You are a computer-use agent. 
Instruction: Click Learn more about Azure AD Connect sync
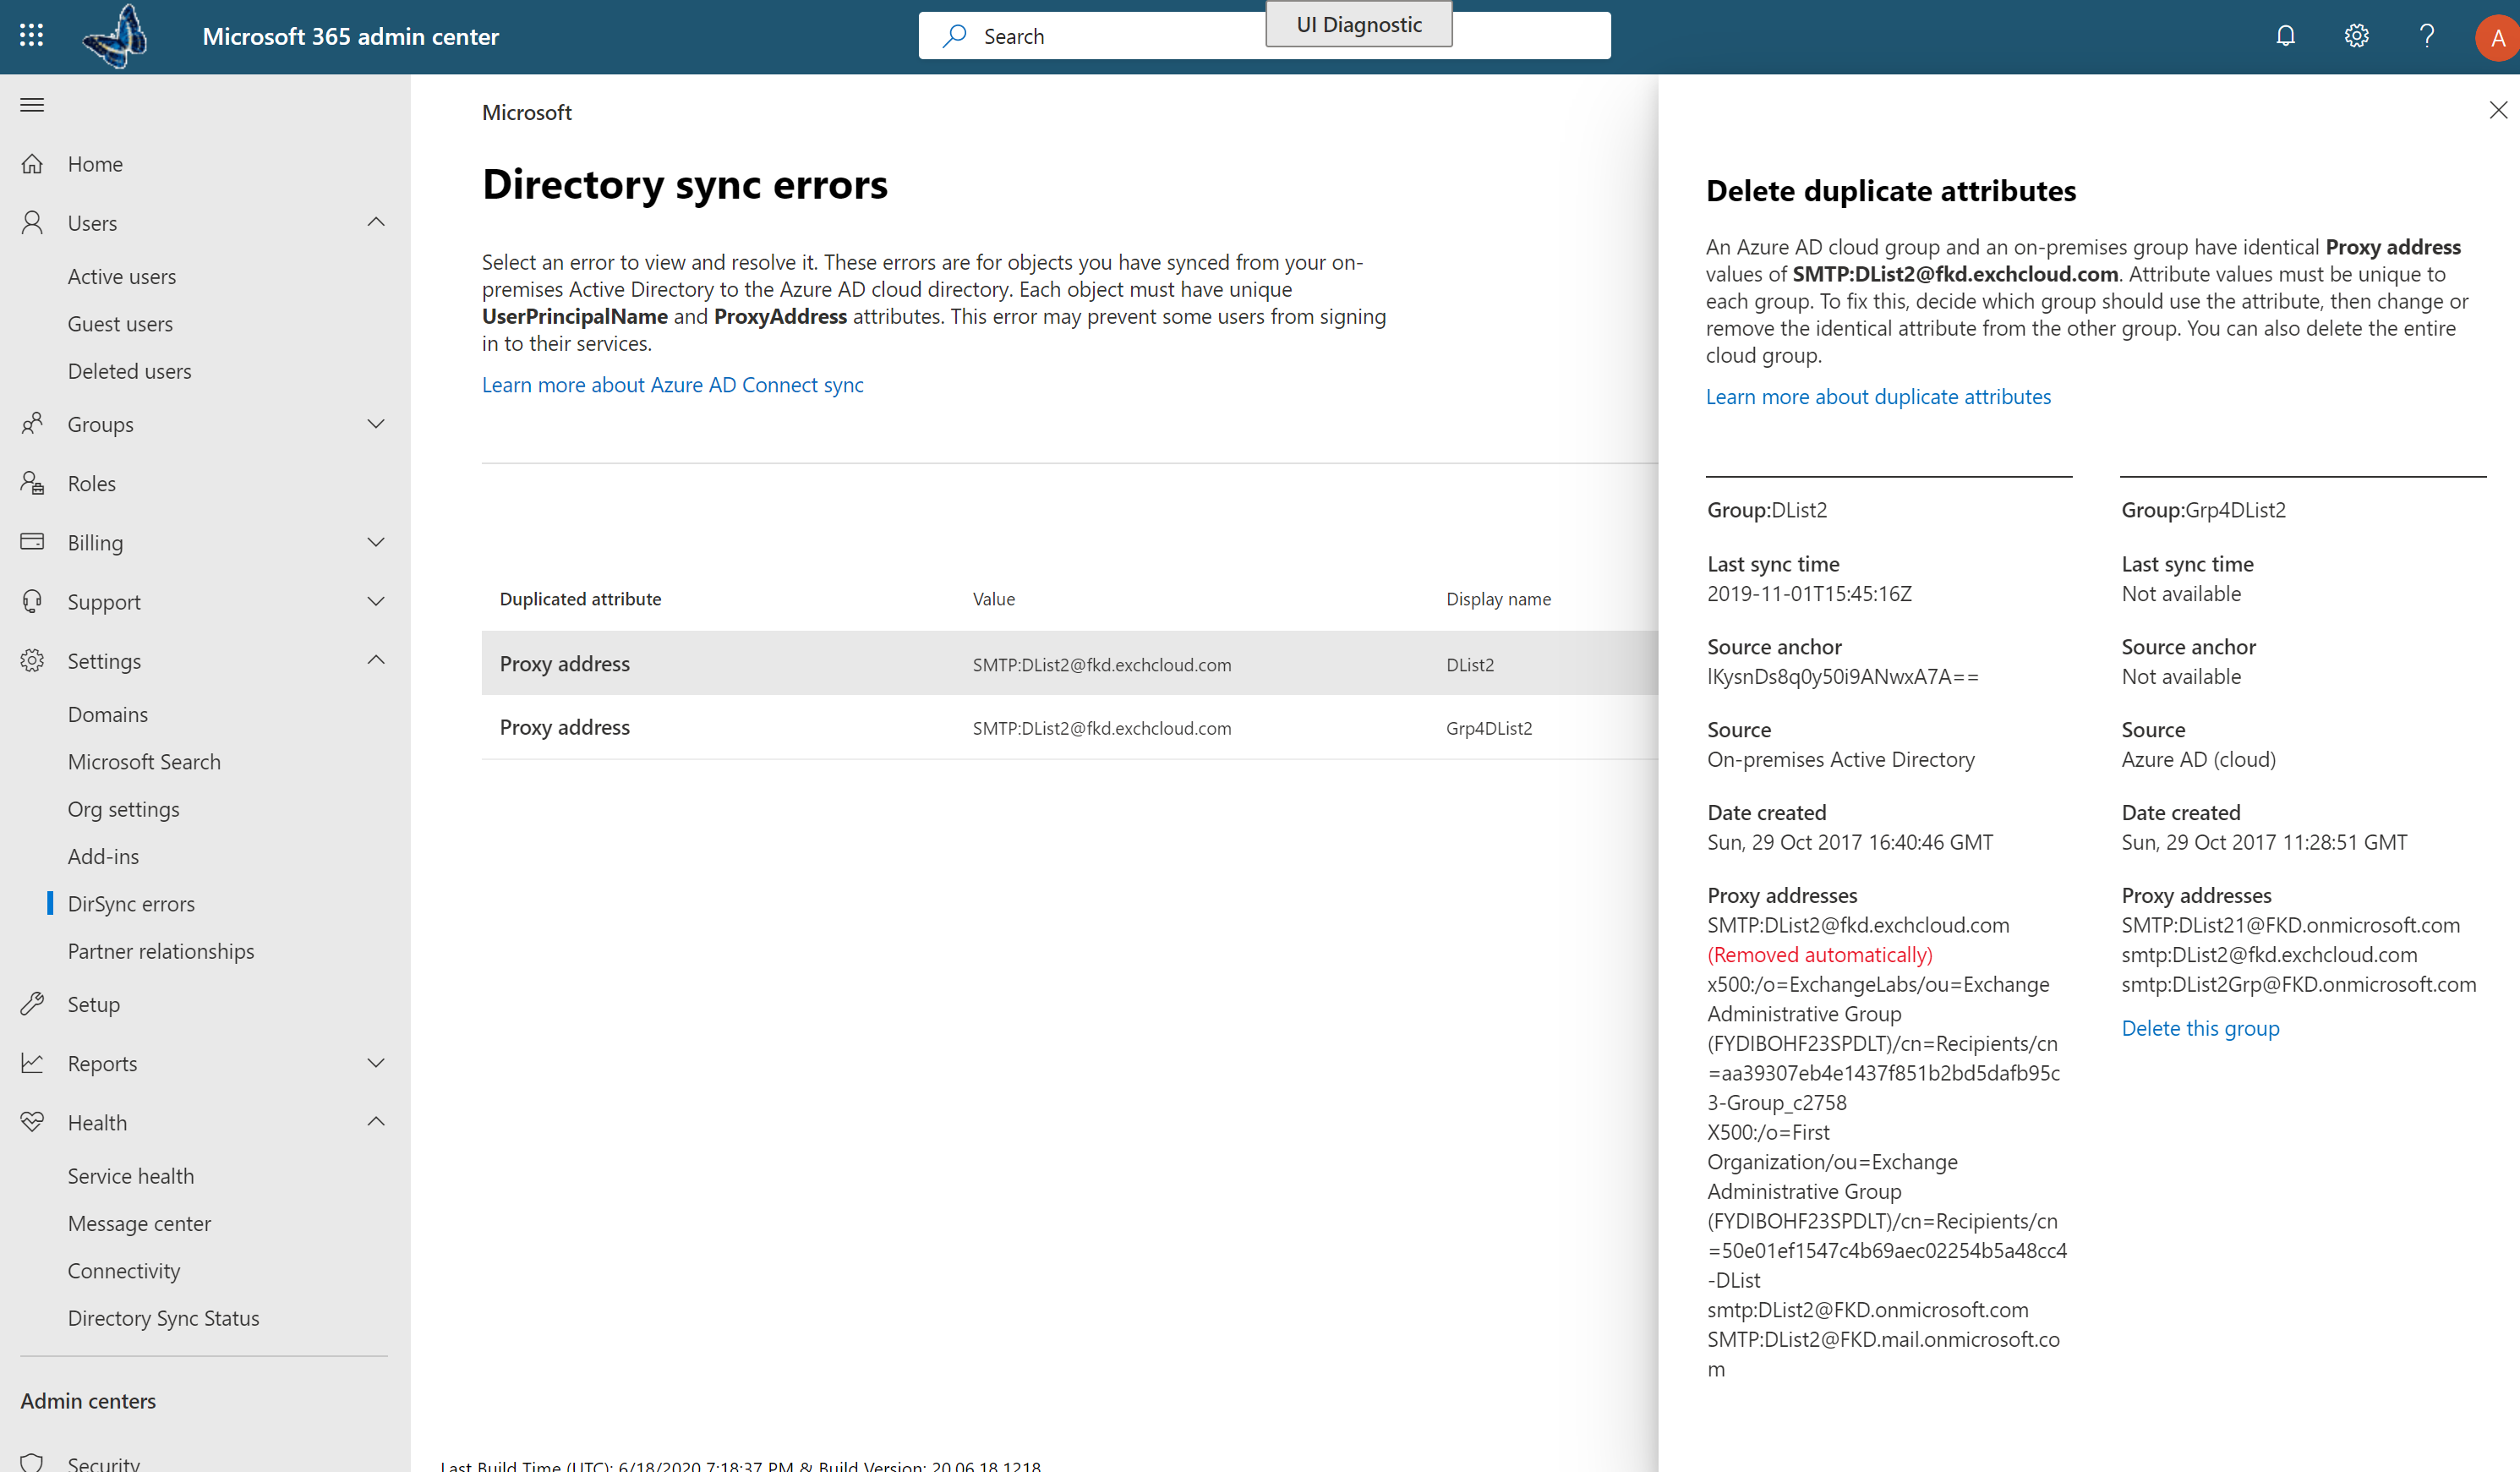672,384
